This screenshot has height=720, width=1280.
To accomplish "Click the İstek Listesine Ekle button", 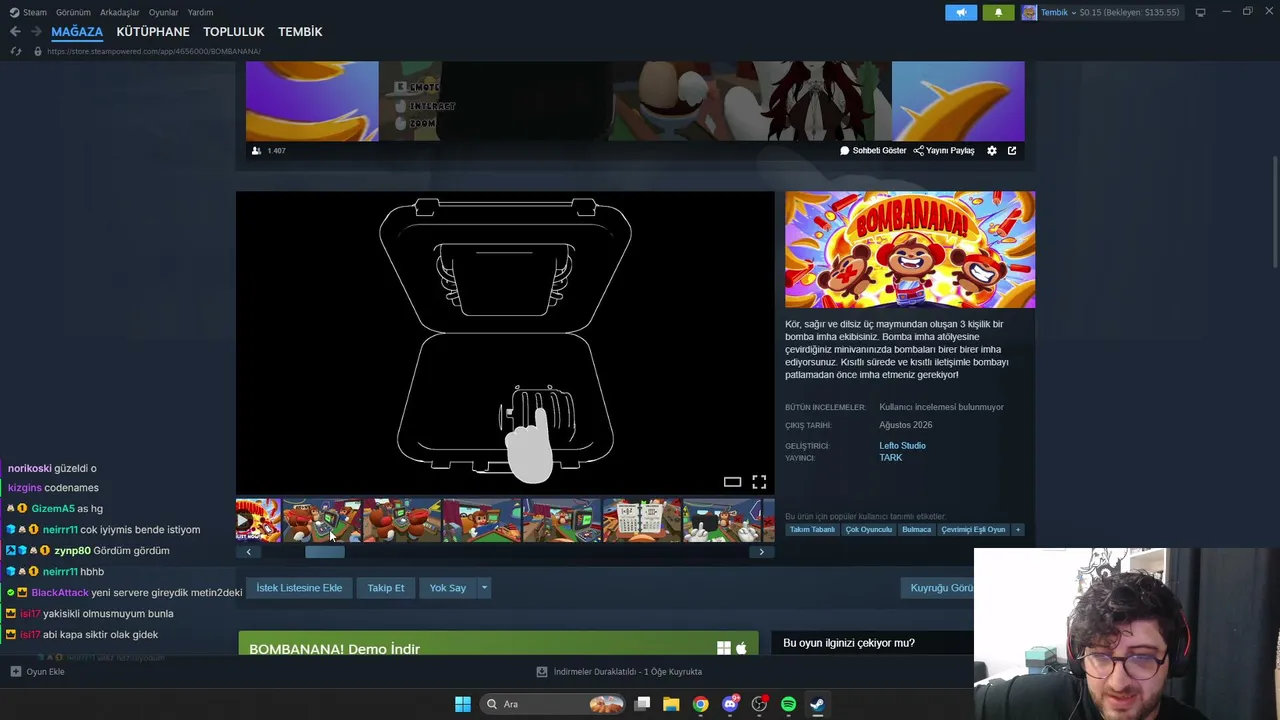I will click(299, 588).
